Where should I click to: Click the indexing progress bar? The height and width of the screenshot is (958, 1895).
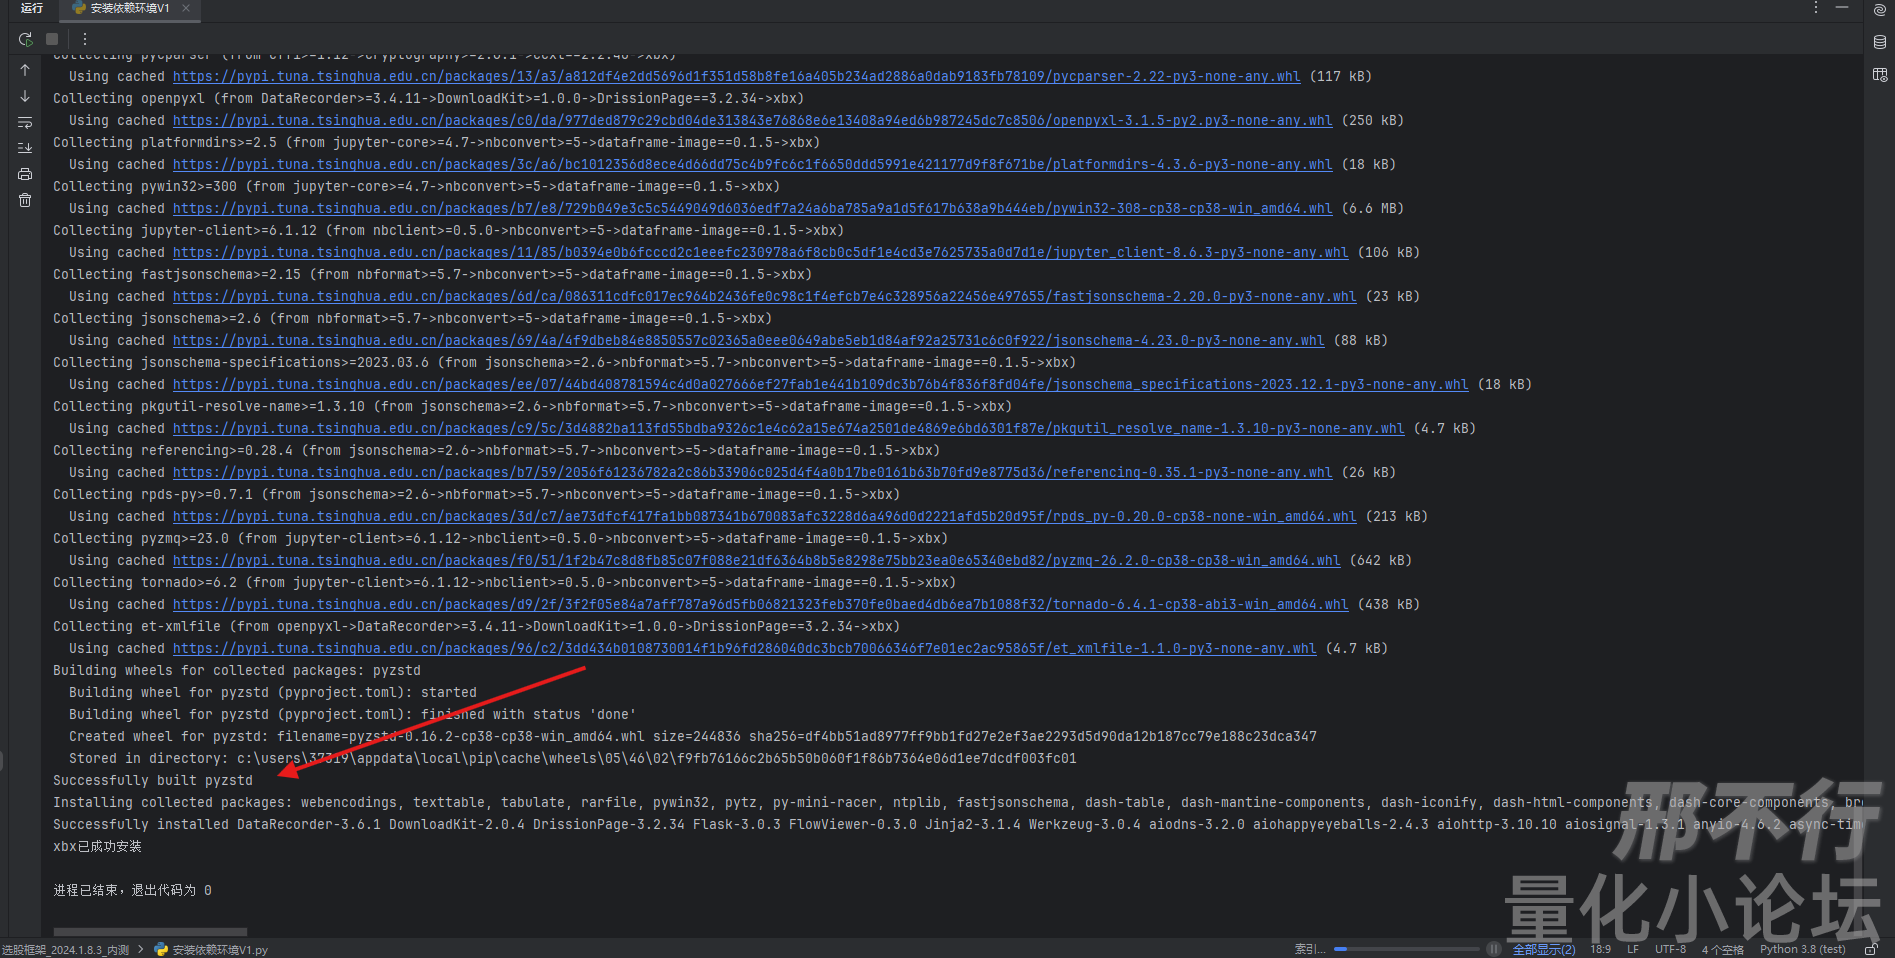pyautogui.click(x=1406, y=949)
